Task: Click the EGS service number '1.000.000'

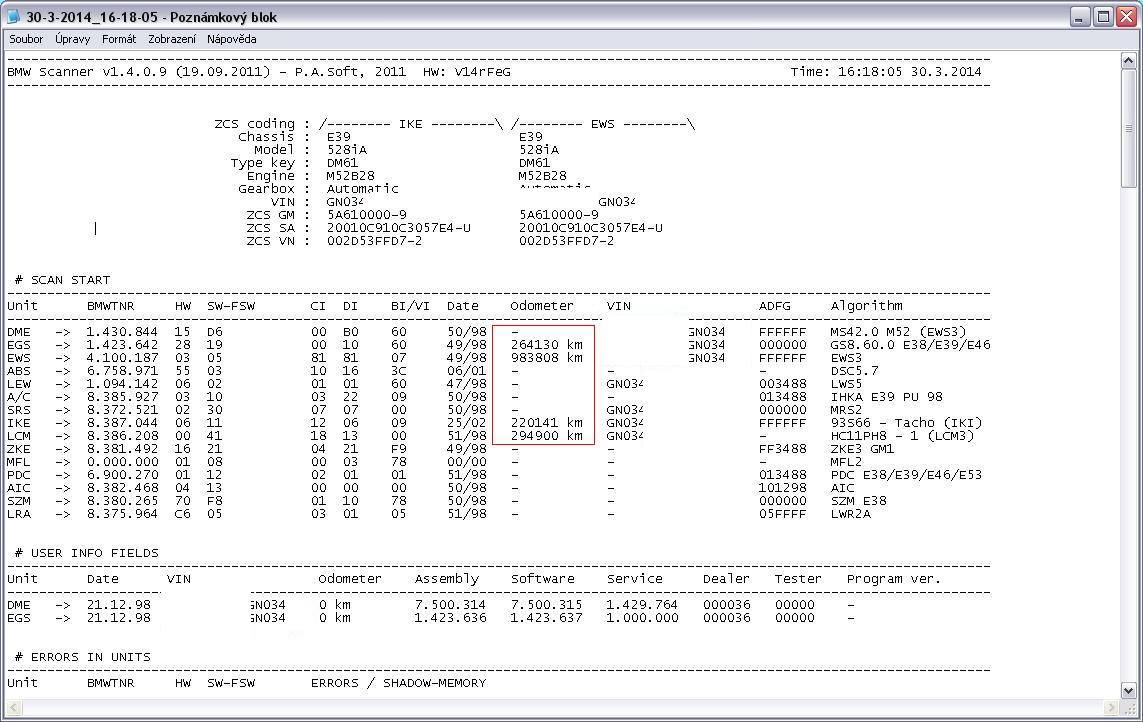Action: [642, 618]
